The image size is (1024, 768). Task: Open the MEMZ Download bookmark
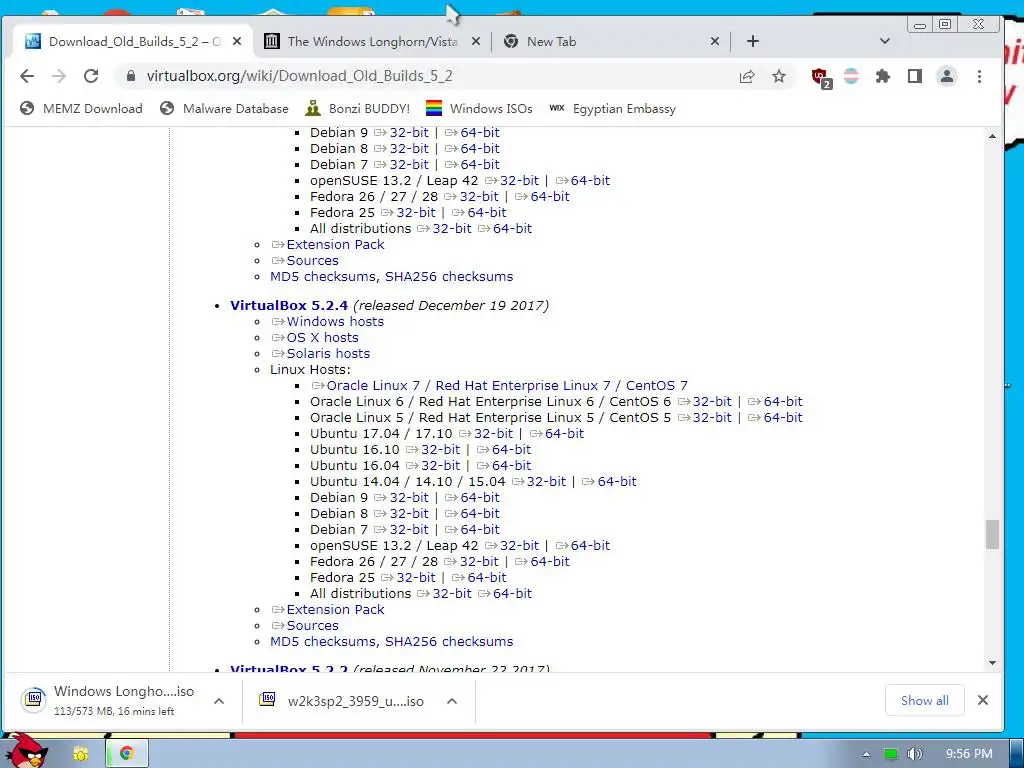pos(81,108)
